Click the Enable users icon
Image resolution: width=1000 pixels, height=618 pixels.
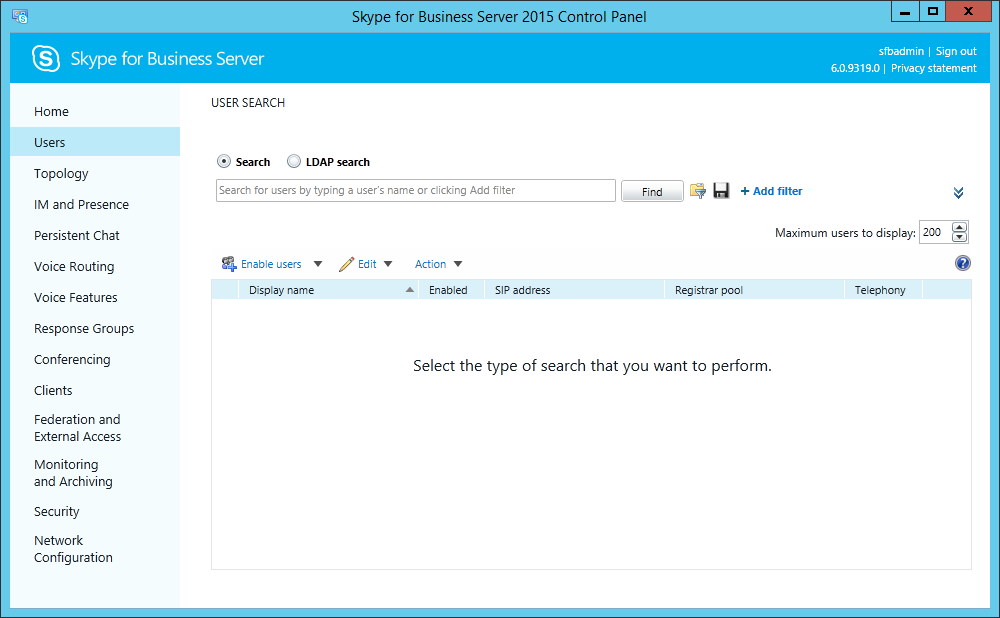coord(229,264)
